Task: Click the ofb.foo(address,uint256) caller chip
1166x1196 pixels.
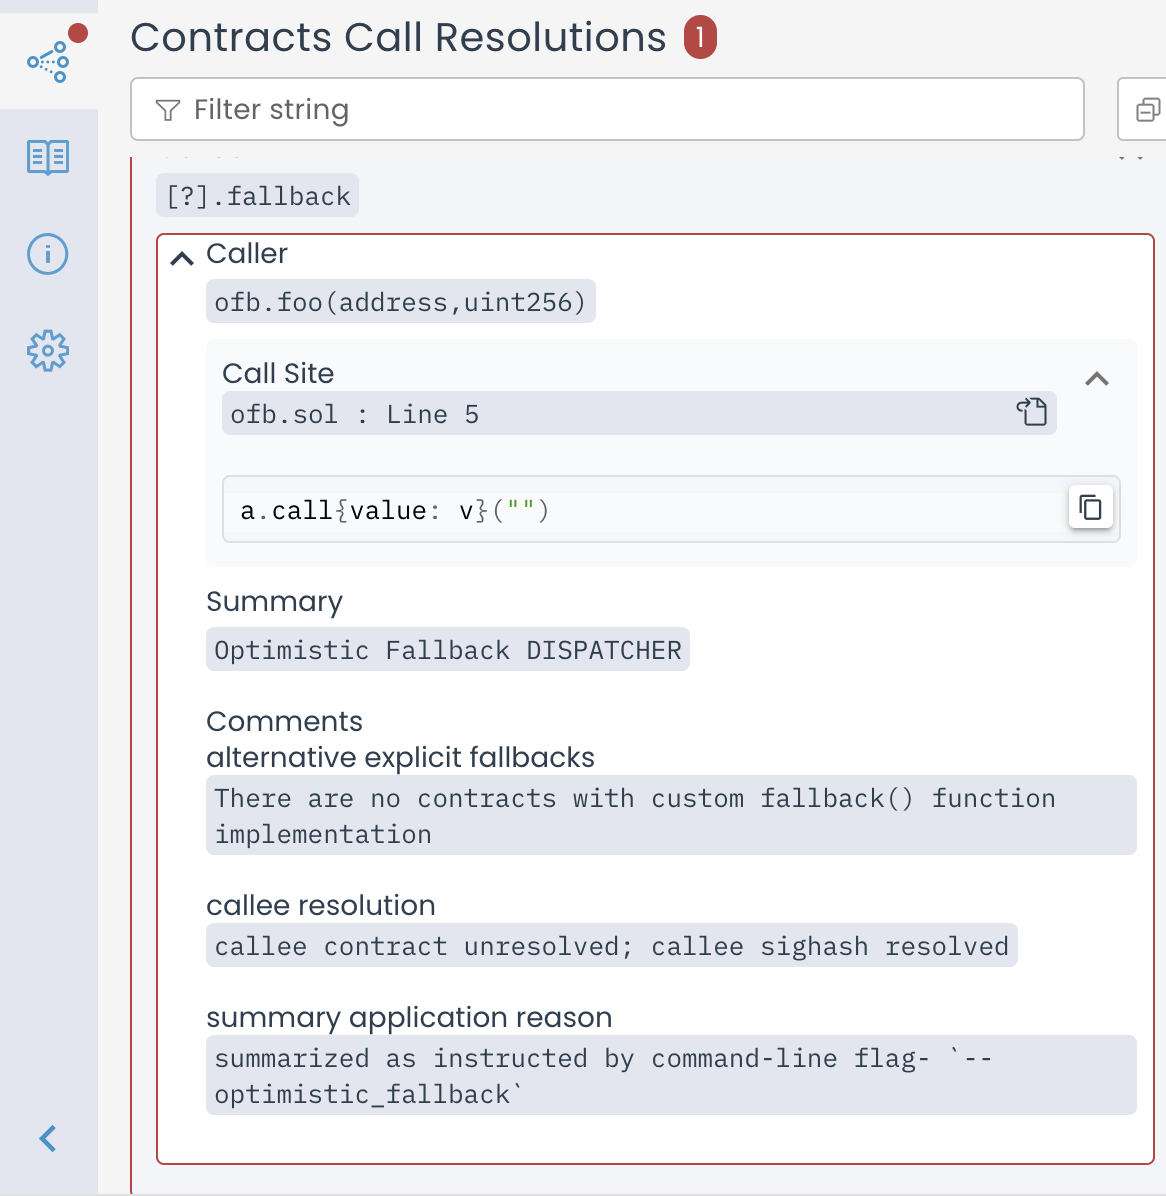Action: coord(400,302)
